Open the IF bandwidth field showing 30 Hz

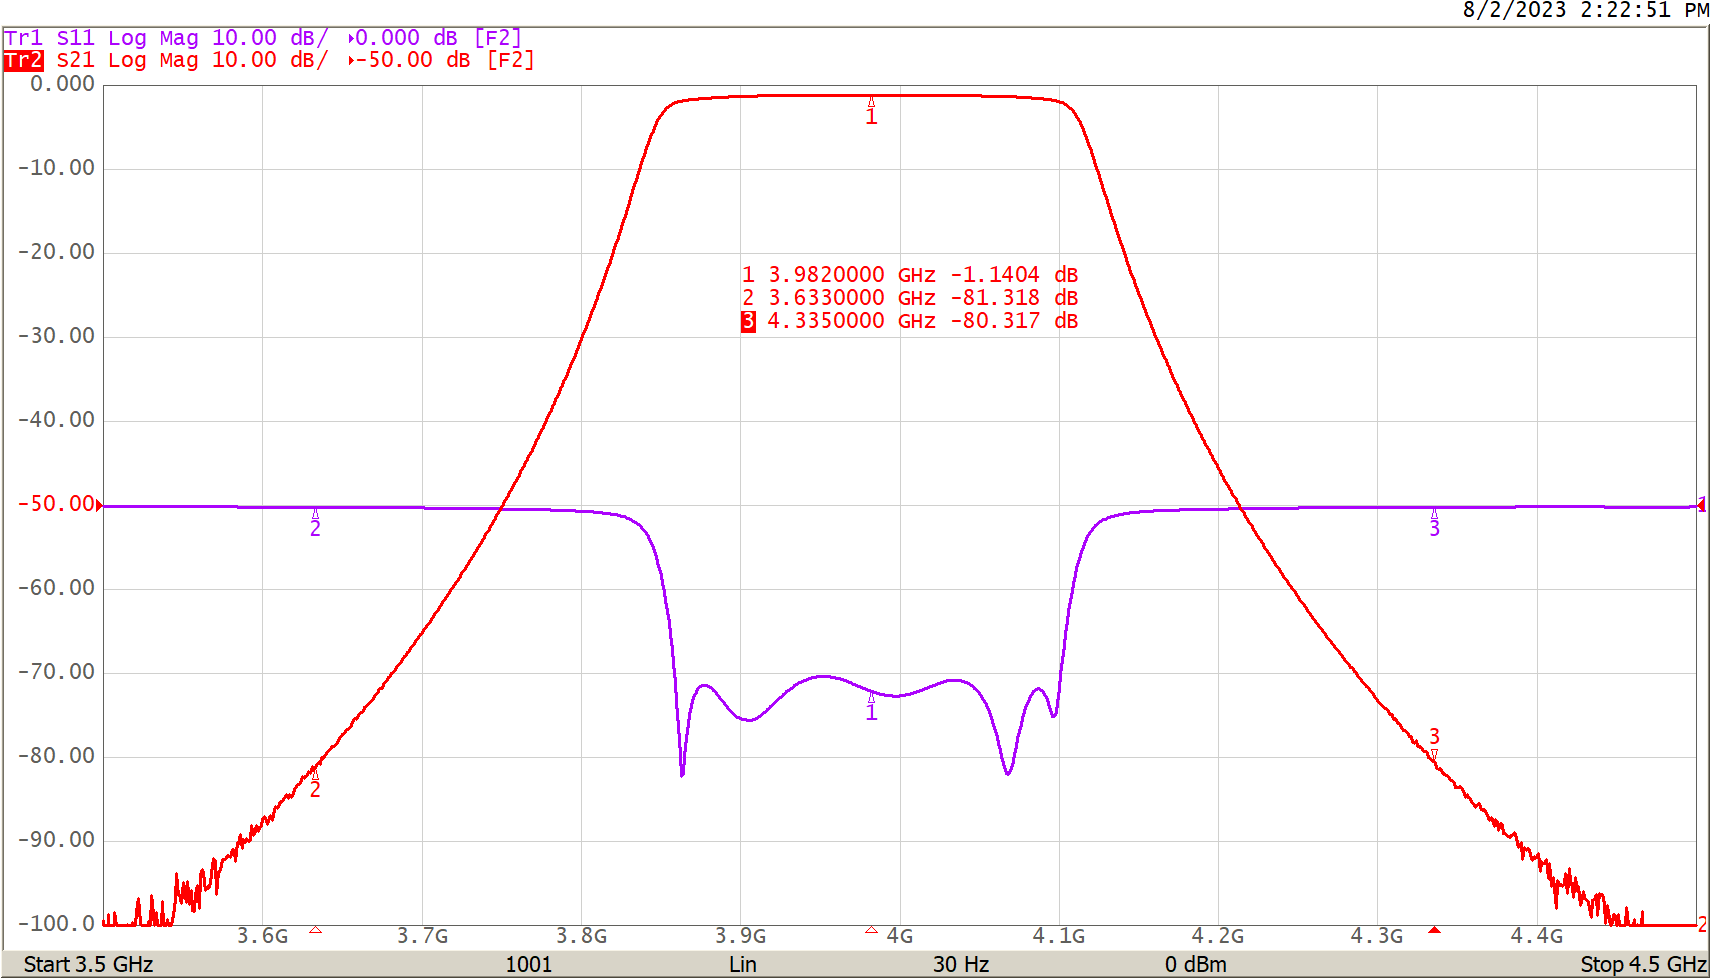[960, 965]
